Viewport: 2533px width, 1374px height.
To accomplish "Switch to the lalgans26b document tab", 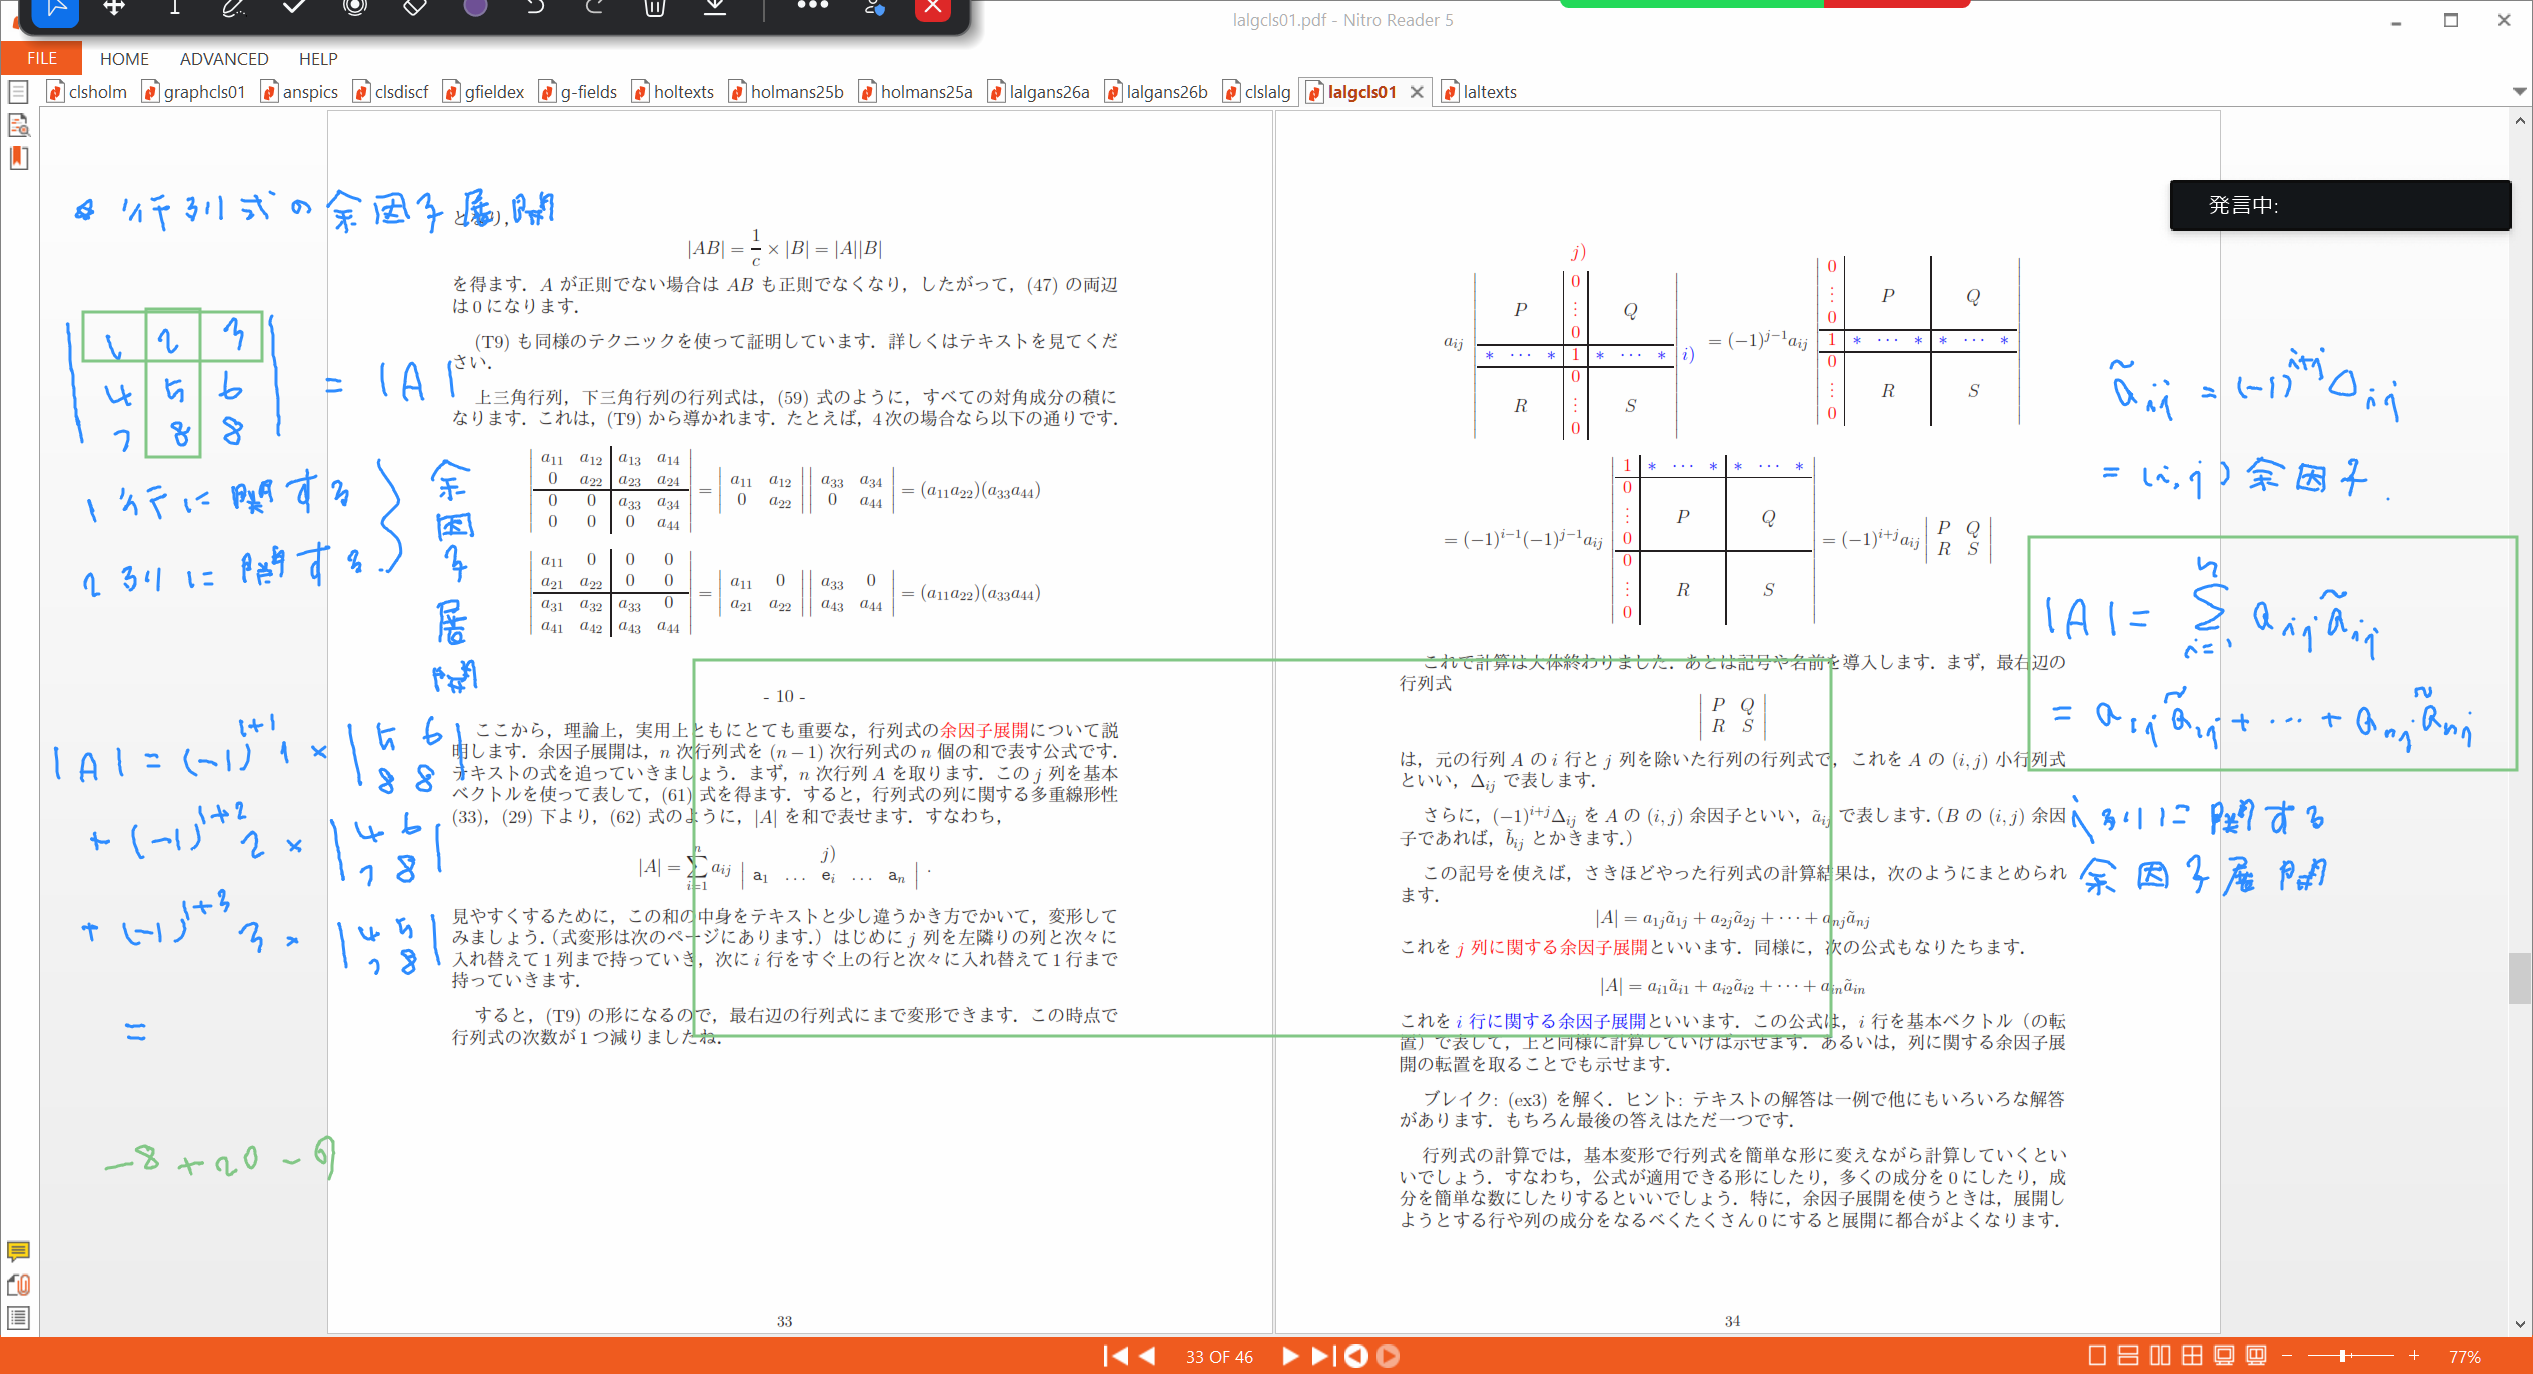I will coord(1157,92).
